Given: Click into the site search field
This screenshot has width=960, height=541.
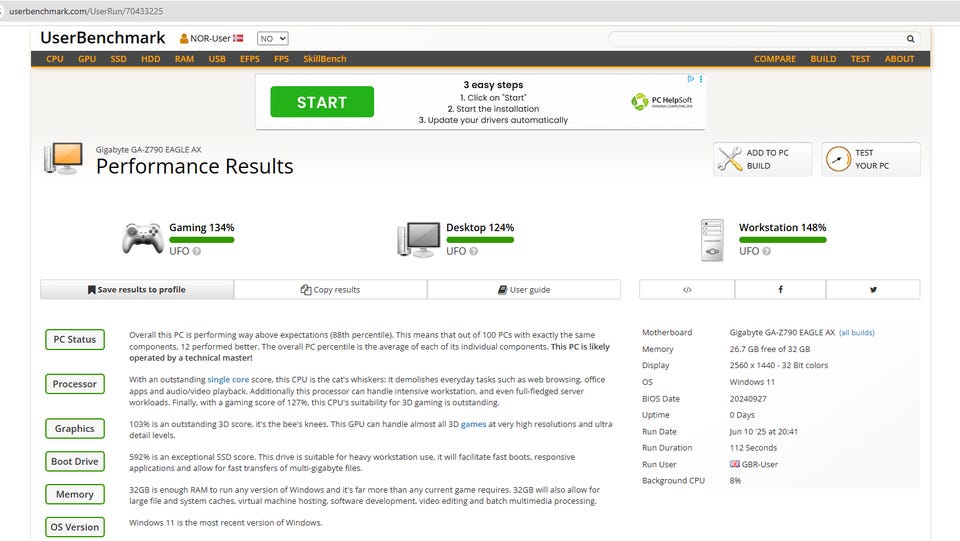Looking at the screenshot, I should click(758, 39).
